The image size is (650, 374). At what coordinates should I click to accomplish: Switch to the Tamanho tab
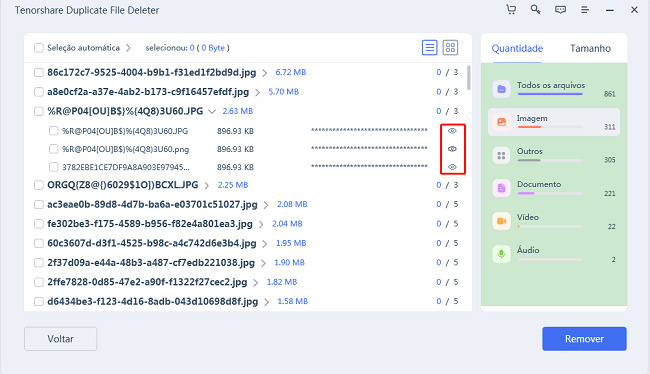[590, 49]
